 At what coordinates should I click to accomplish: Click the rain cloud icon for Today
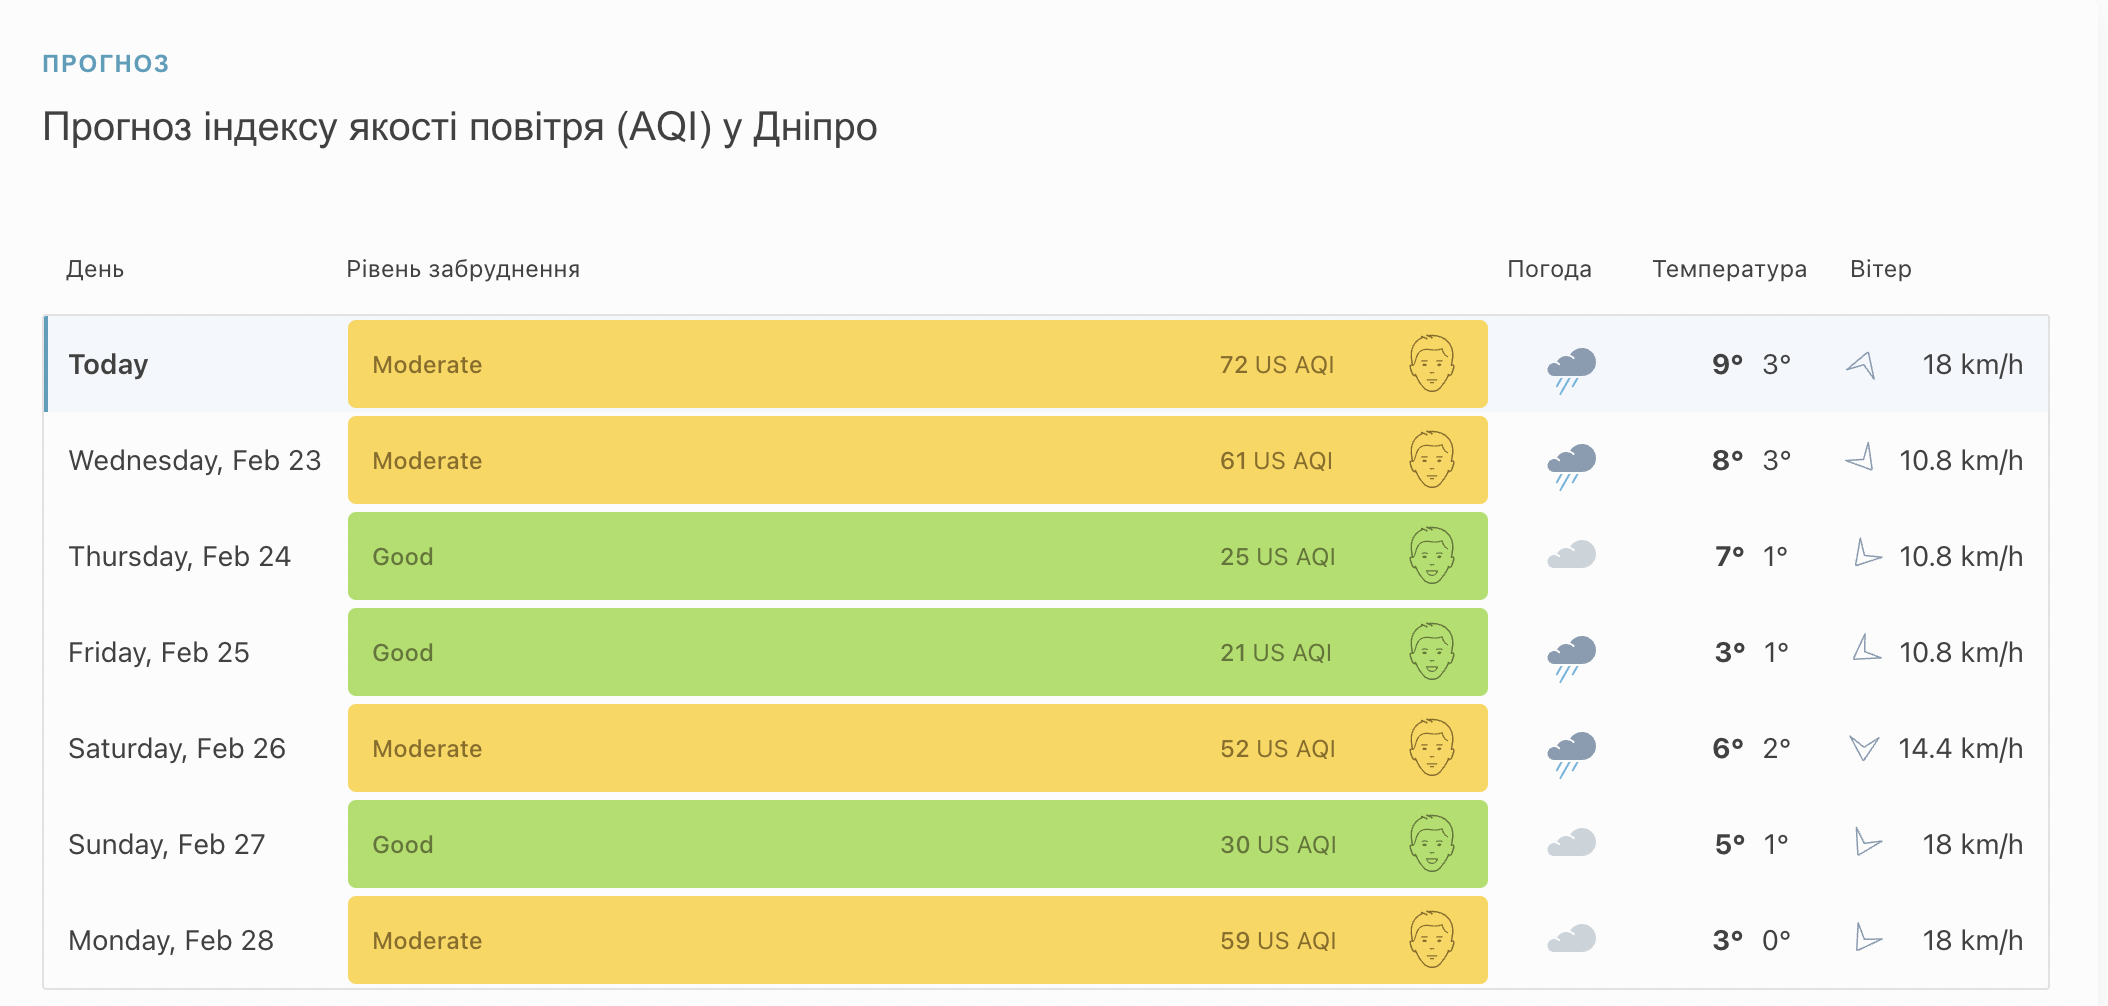point(1571,370)
